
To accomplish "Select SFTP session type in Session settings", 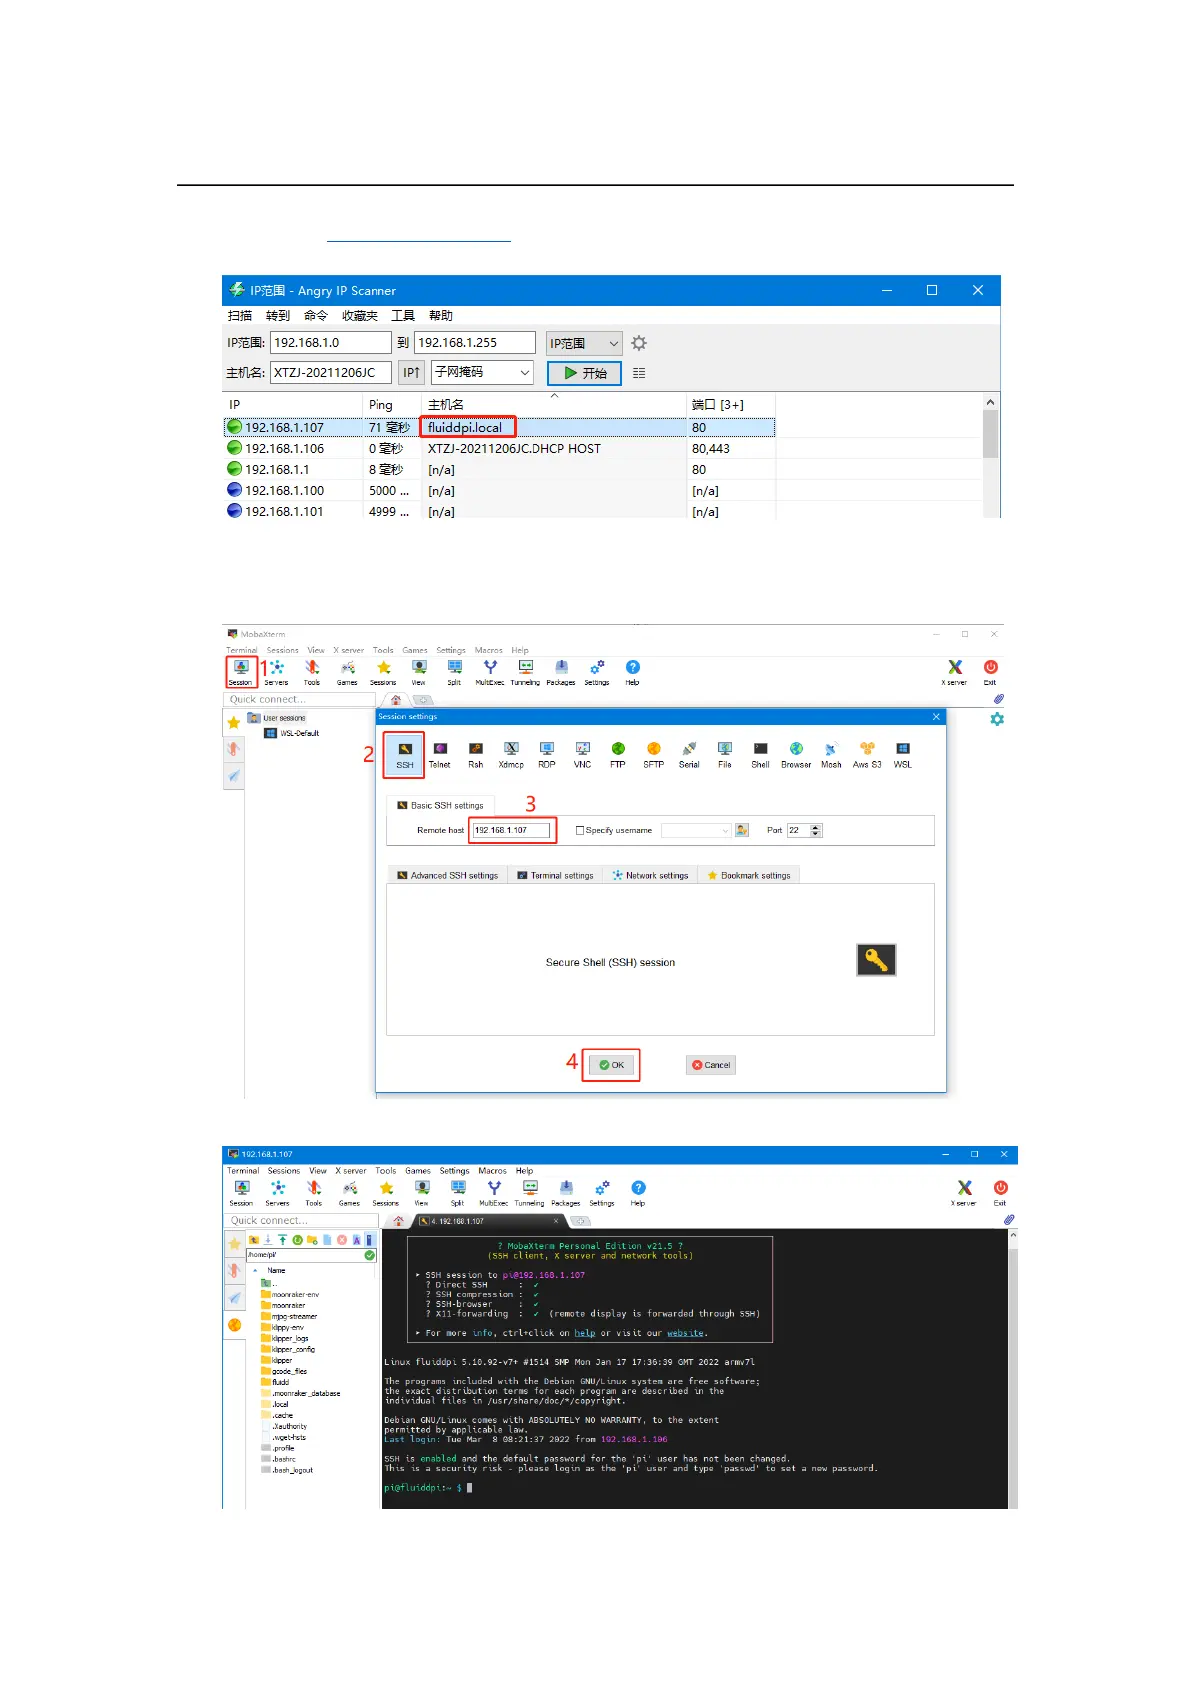I will coord(654,754).
